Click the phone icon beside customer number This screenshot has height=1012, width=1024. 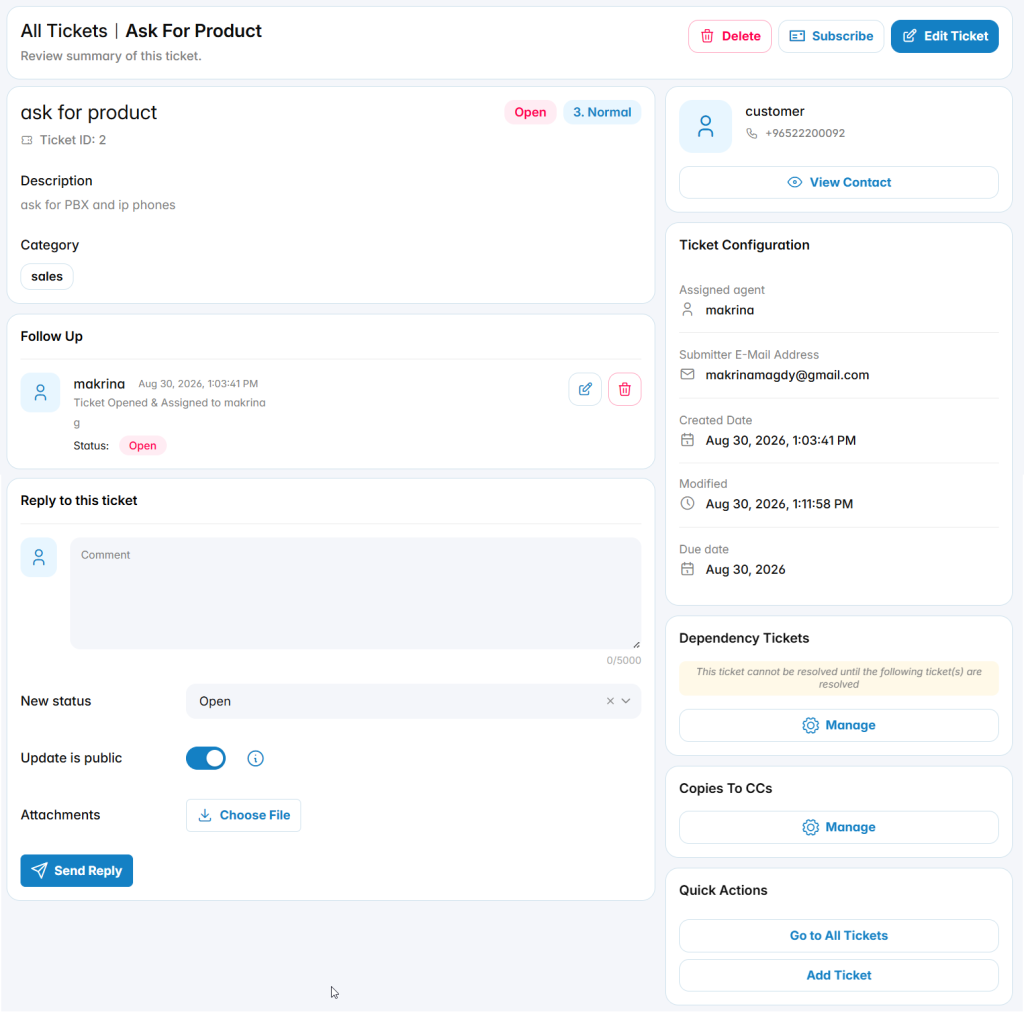pyautogui.click(x=752, y=133)
